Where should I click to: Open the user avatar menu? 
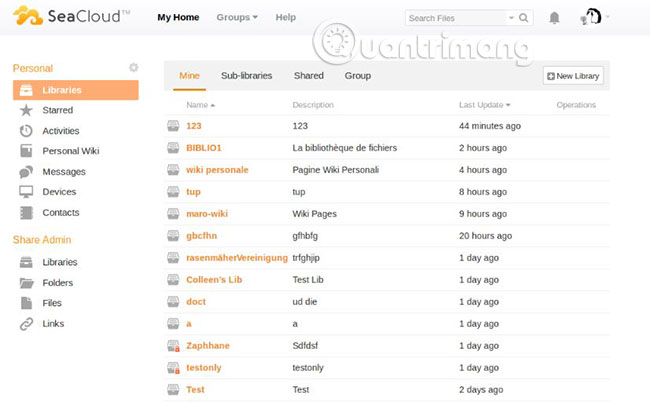pyautogui.click(x=591, y=17)
